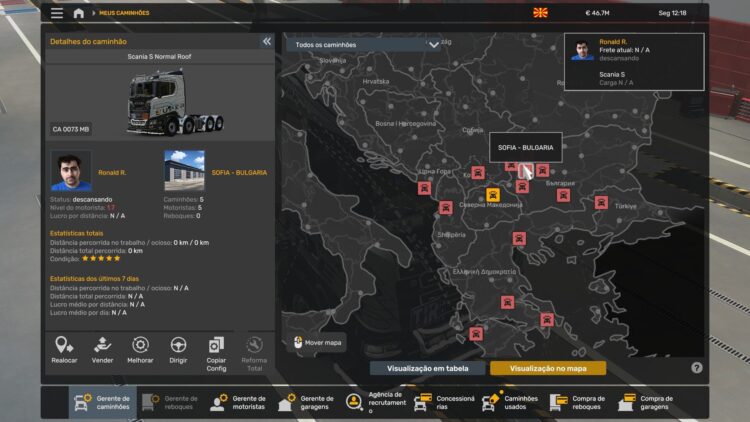Open Compra de reboques tab
The width and height of the screenshot is (750, 422).
point(578,402)
